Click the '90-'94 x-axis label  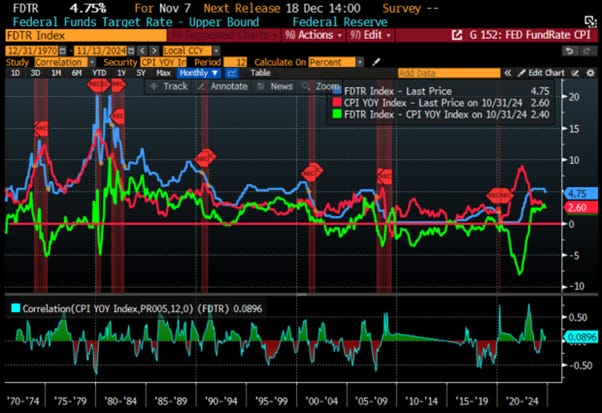tap(221, 401)
